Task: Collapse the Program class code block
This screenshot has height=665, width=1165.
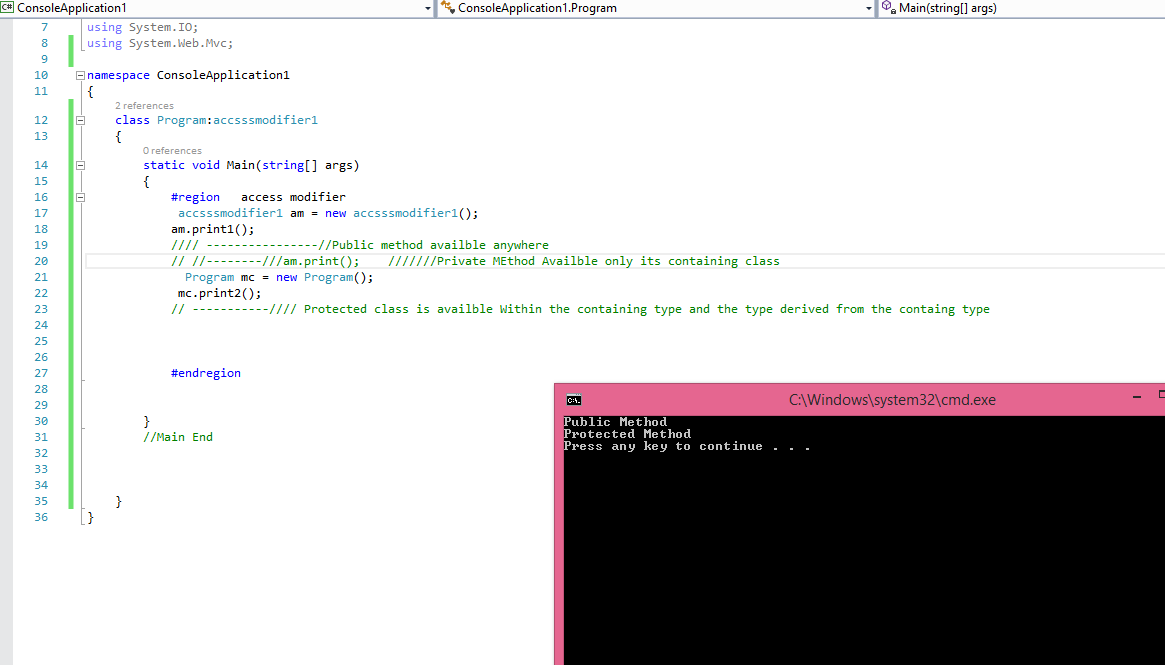Action: tap(79, 122)
